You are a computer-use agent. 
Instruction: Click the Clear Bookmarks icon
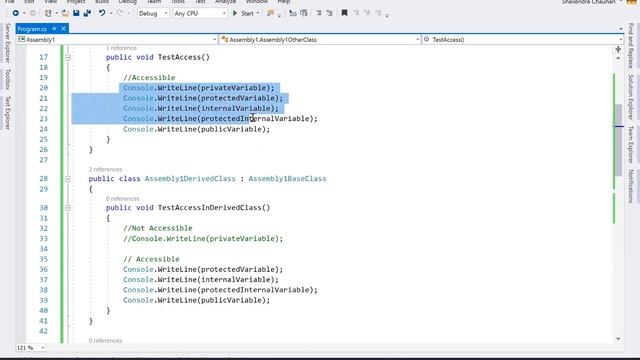pos(378,13)
